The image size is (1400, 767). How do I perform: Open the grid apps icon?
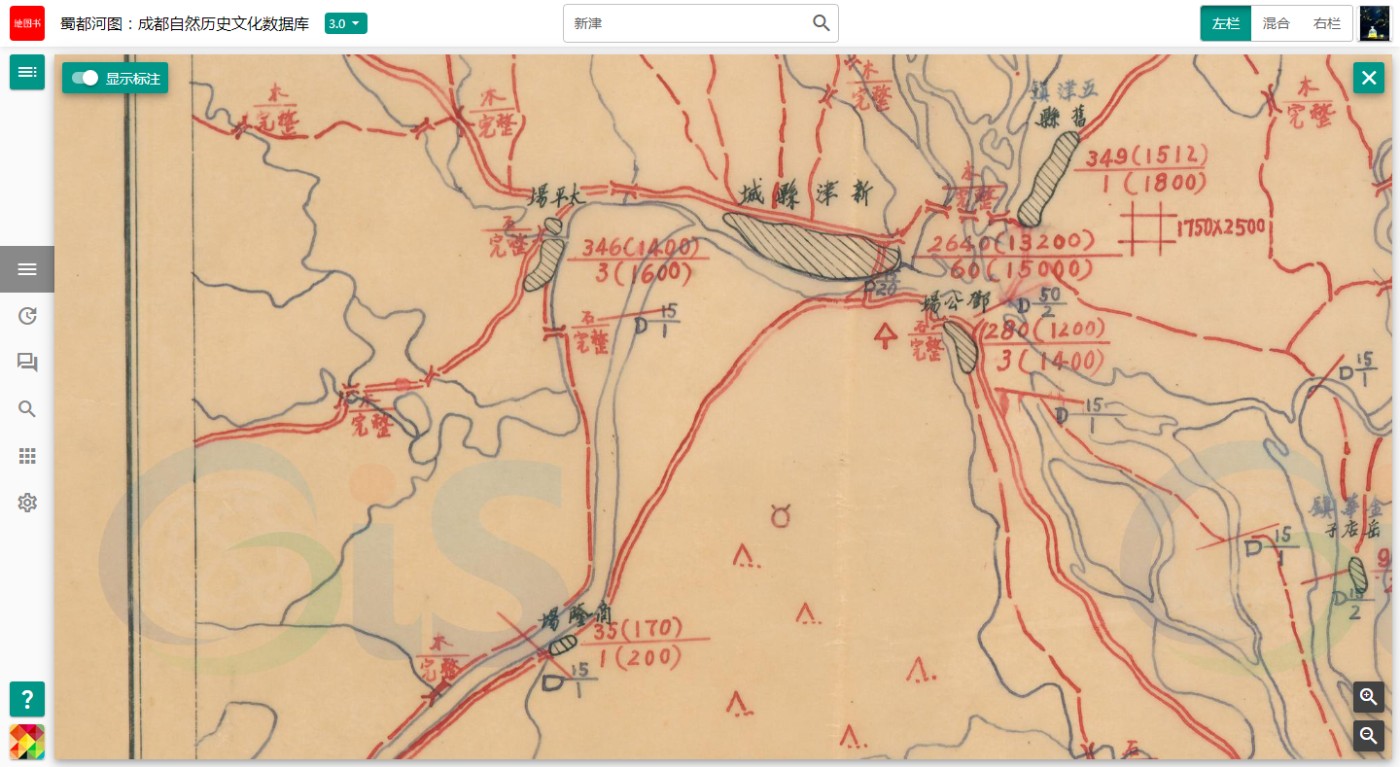27,456
